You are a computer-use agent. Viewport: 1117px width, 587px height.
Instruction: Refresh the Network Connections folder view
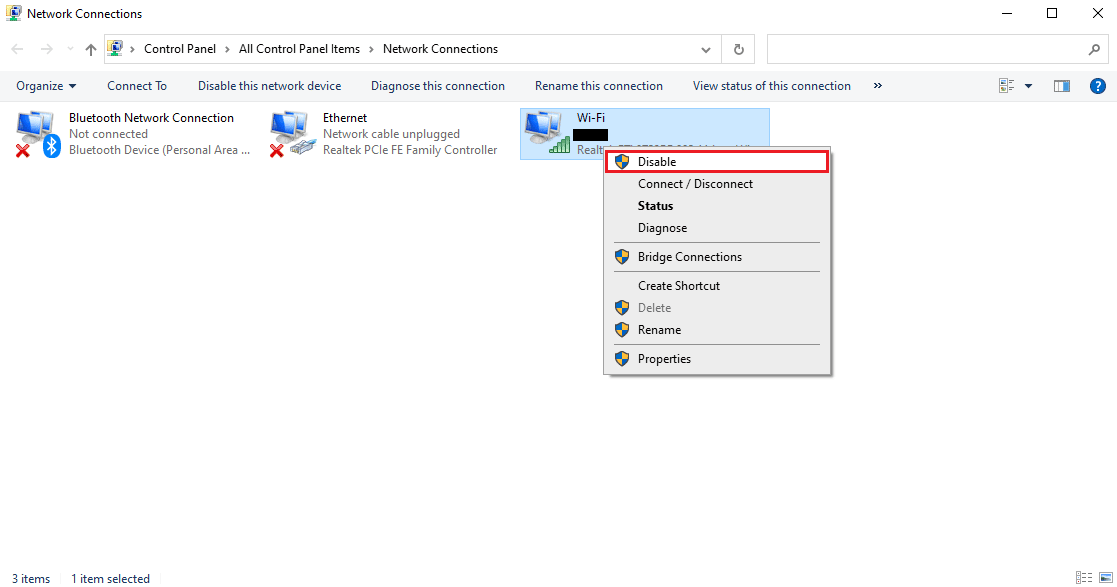738,49
